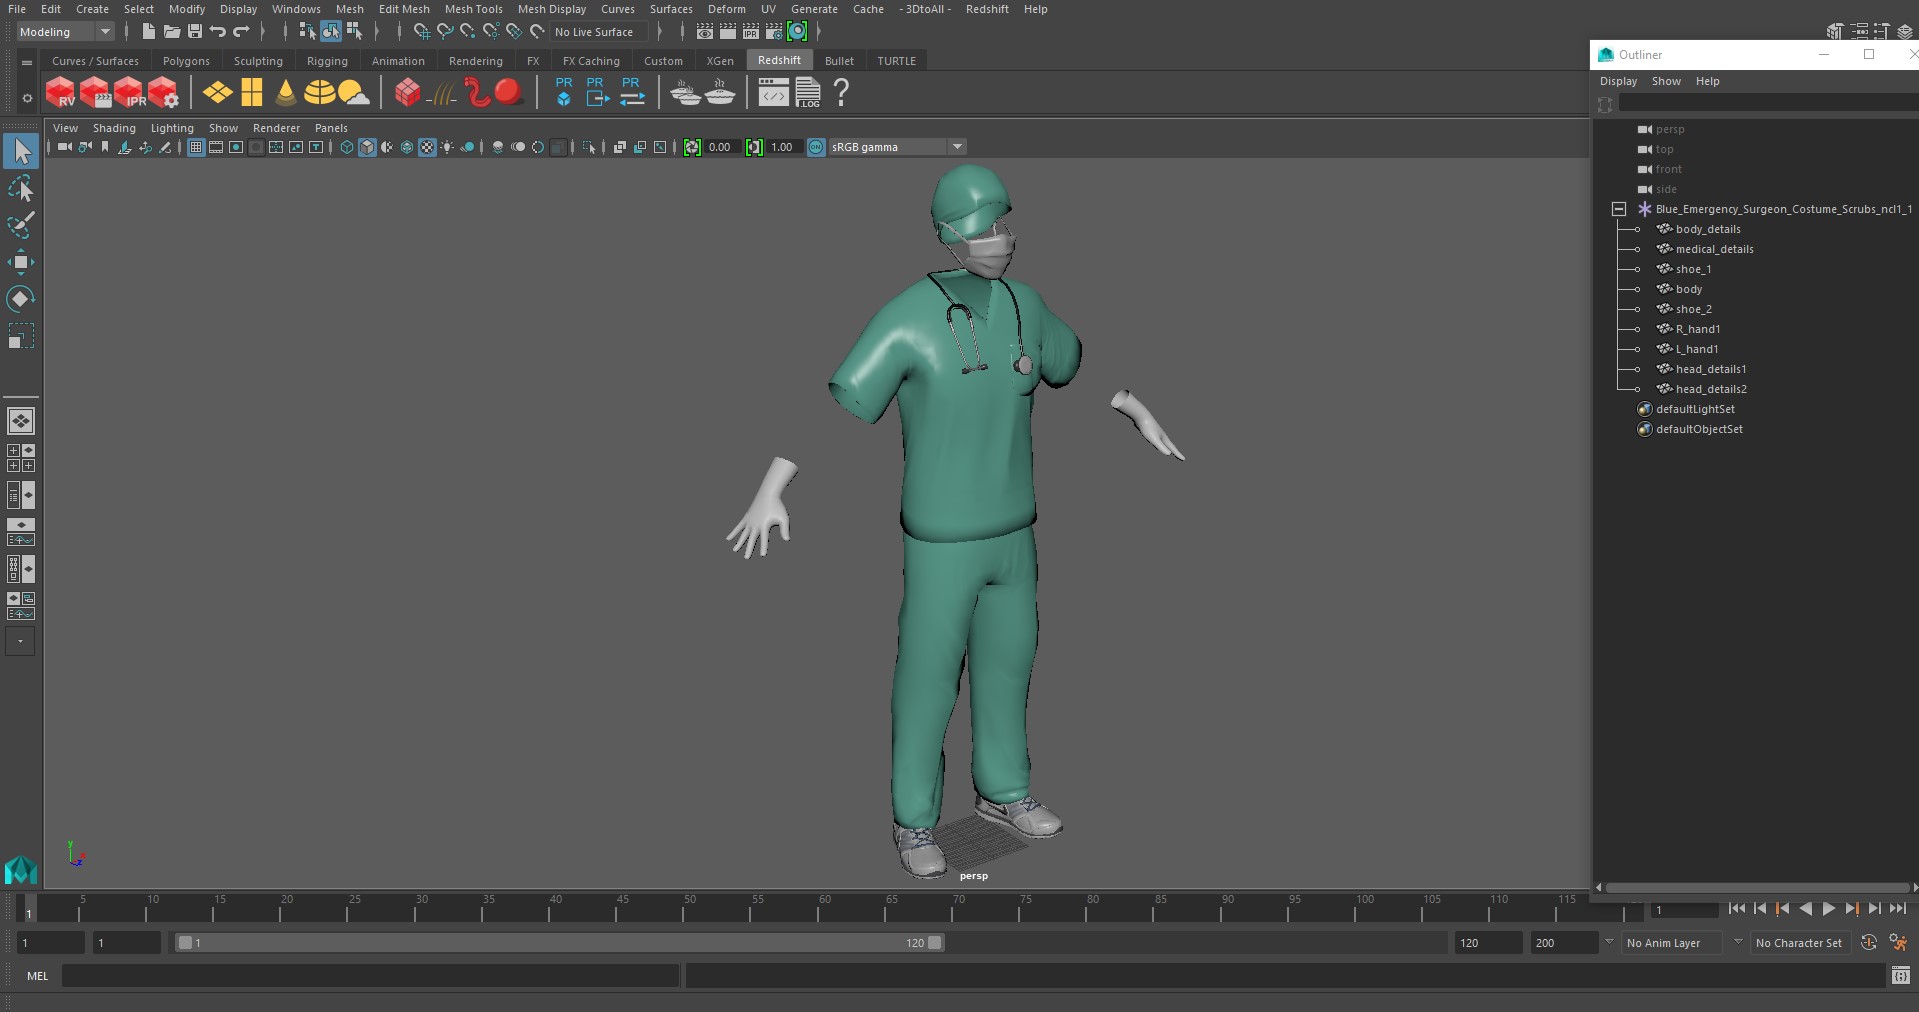Image resolution: width=1919 pixels, height=1012 pixels.
Task: Toggle use all lights bulb icon
Action: (447, 147)
